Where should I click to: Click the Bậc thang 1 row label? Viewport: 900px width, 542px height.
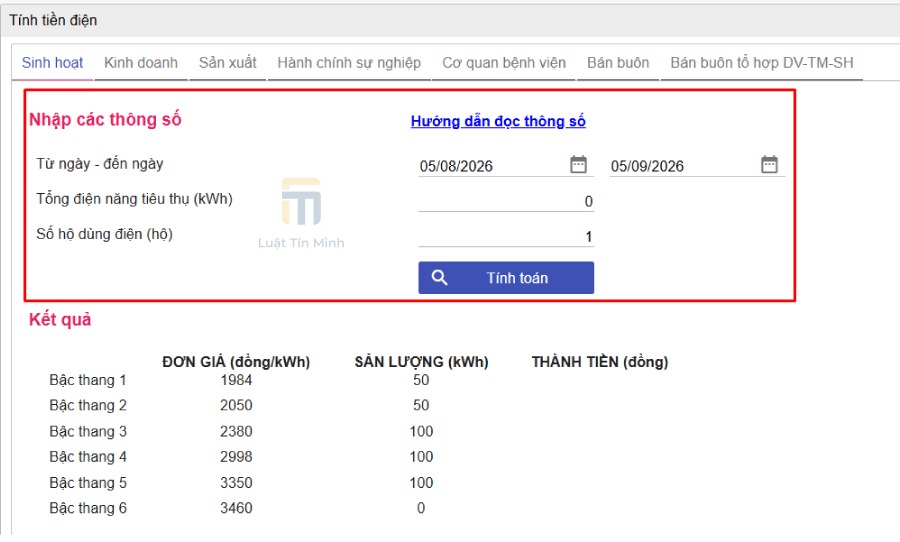click(88, 380)
